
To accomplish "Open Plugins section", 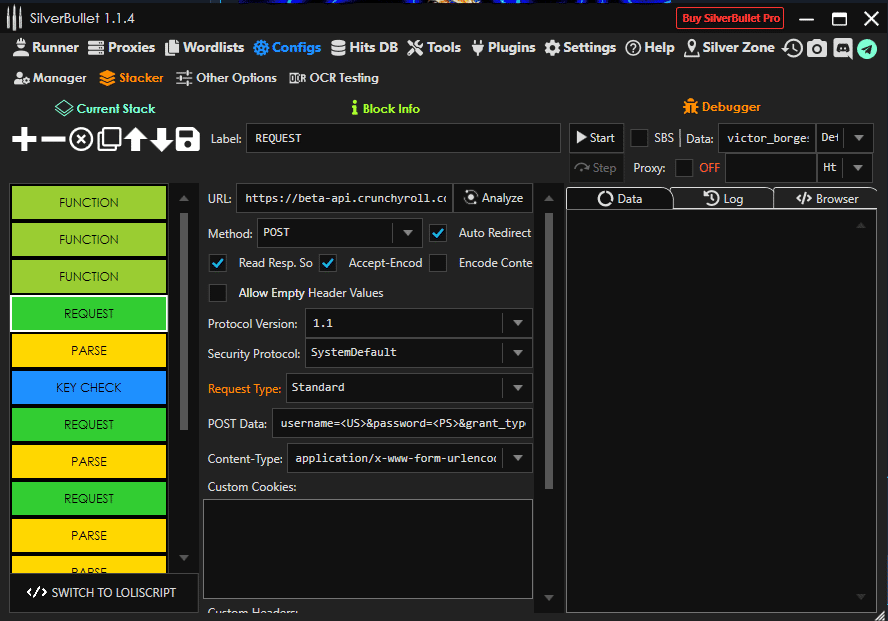I will (x=503, y=48).
